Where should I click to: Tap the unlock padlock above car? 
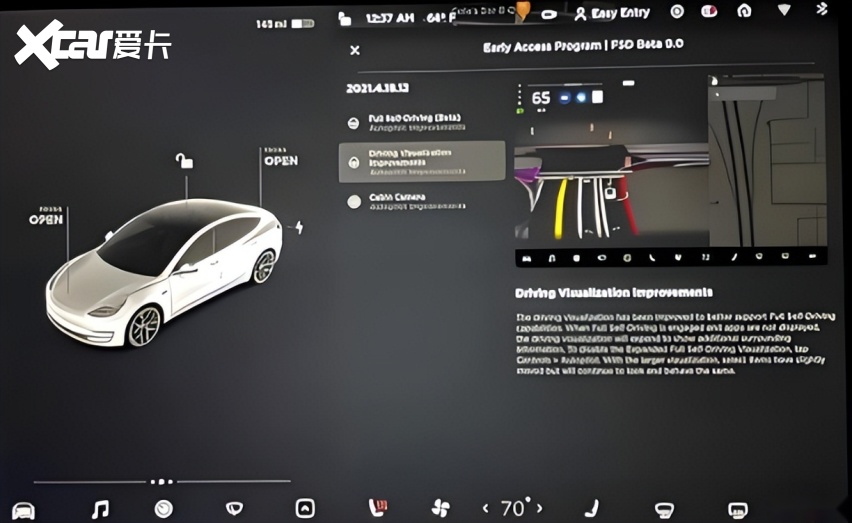click(x=184, y=160)
